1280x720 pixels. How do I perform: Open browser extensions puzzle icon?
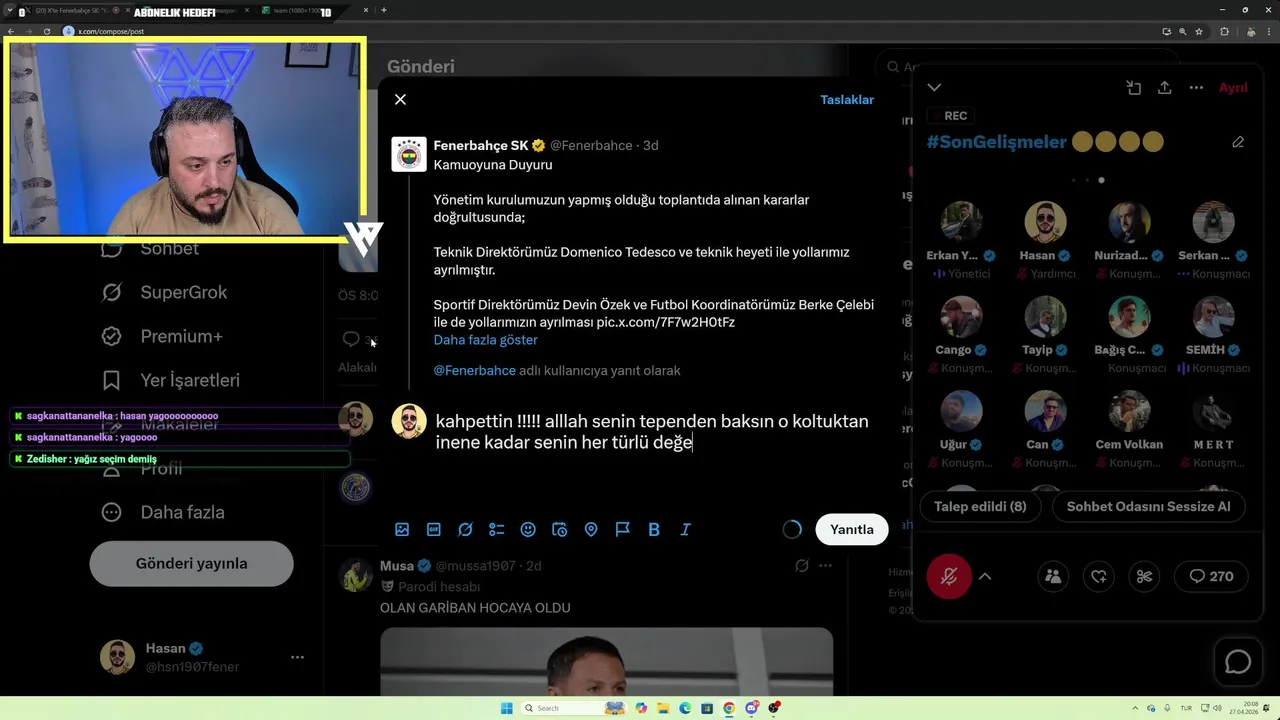[x=1224, y=31]
